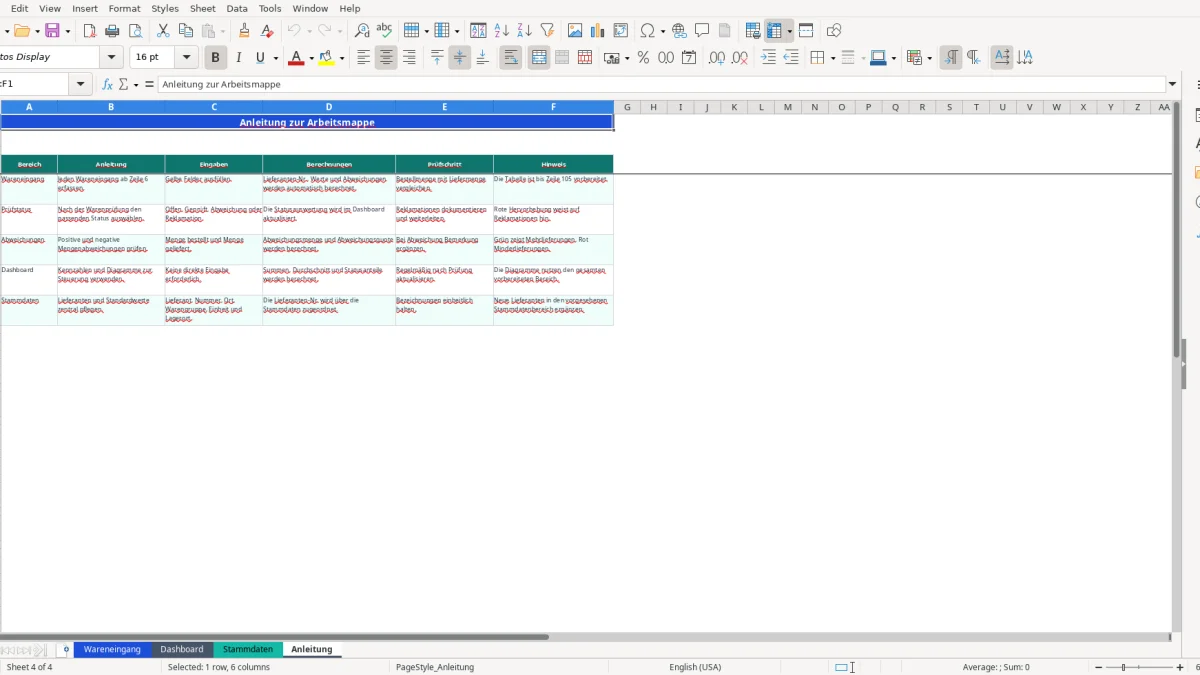The width and height of the screenshot is (1200, 675).
Task: Toggle Italic formatting
Action: click(x=238, y=58)
